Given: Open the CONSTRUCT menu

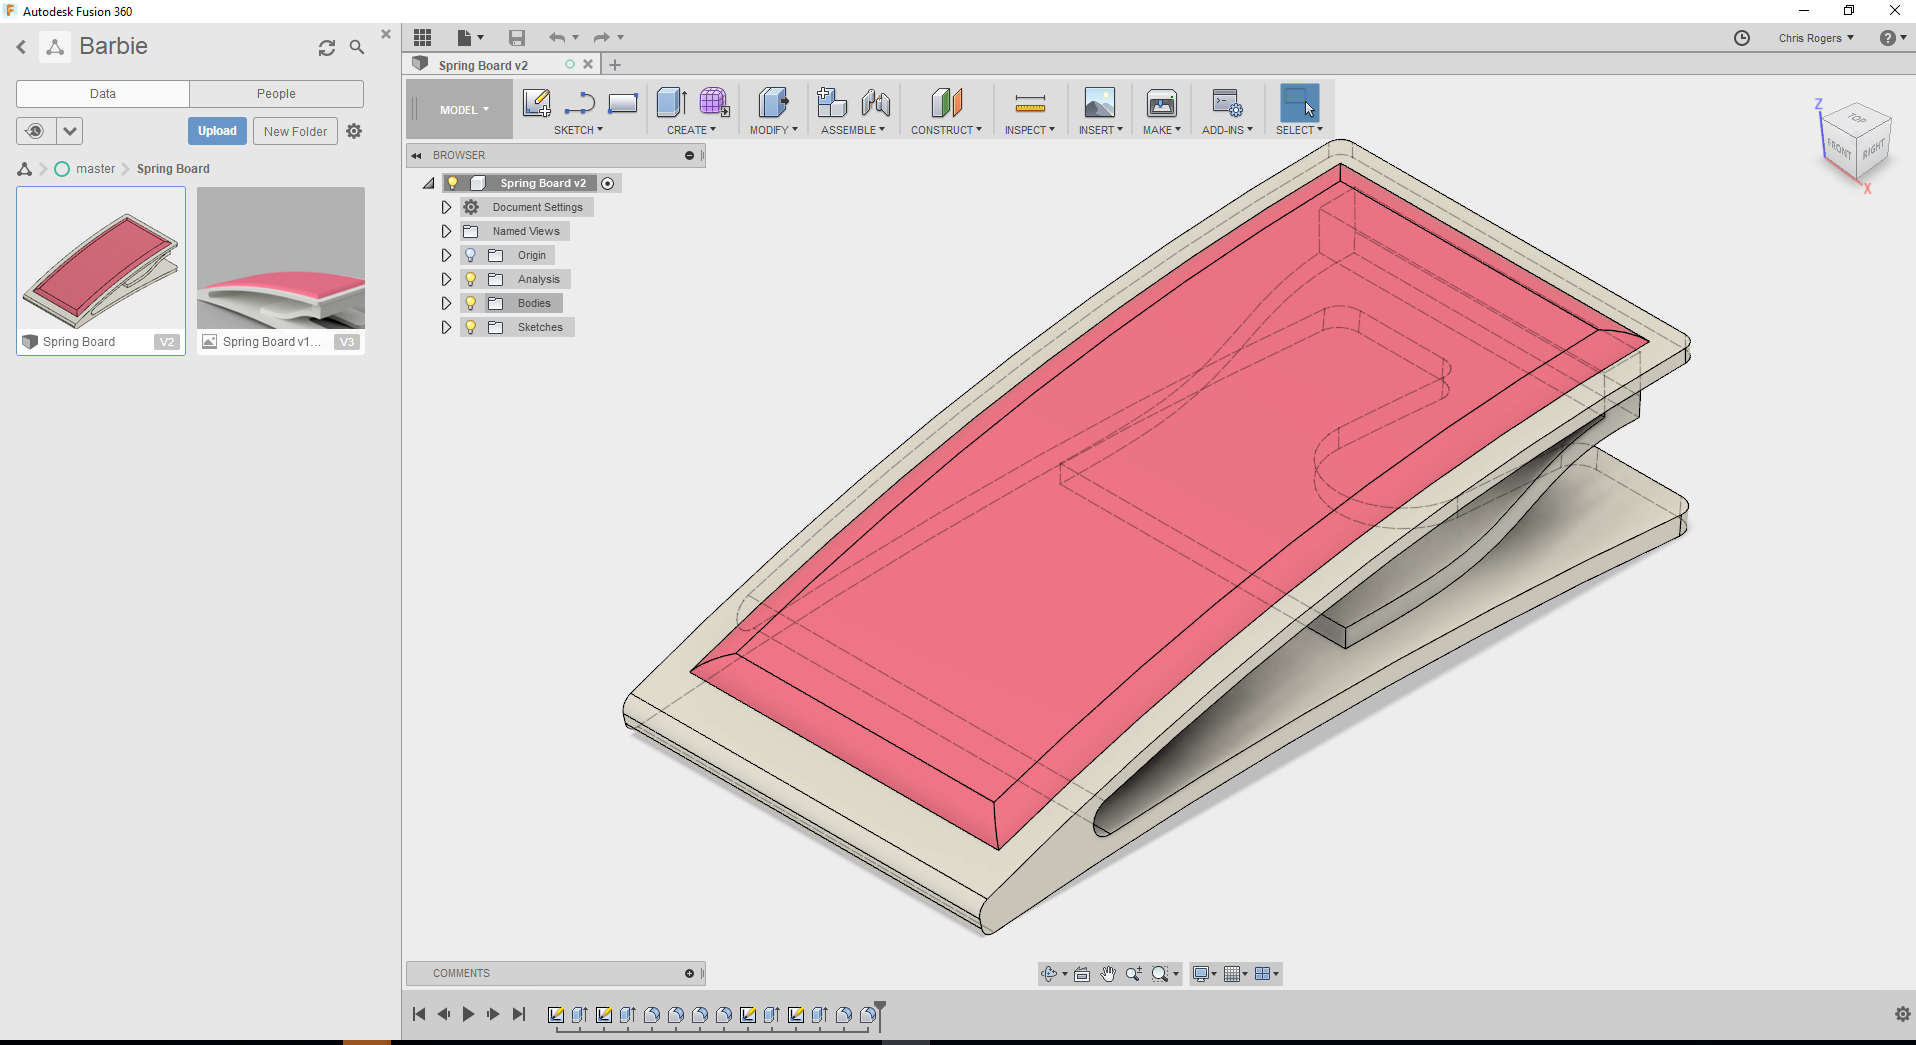Looking at the screenshot, I should coord(946,130).
